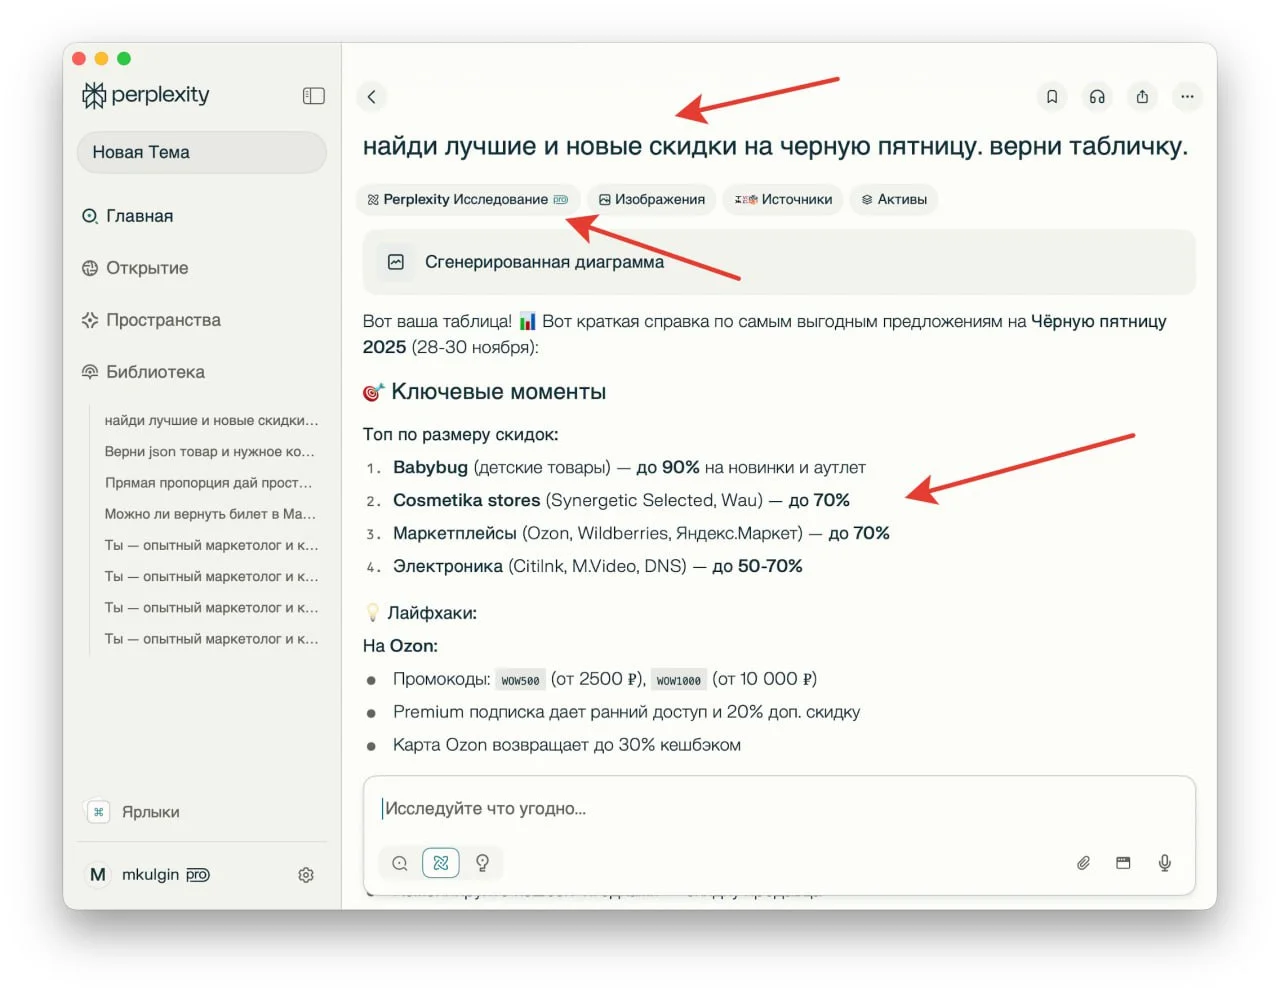1280x993 pixels.
Task: Open the settings gear next to mkulgin
Action: [x=306, y=875]
